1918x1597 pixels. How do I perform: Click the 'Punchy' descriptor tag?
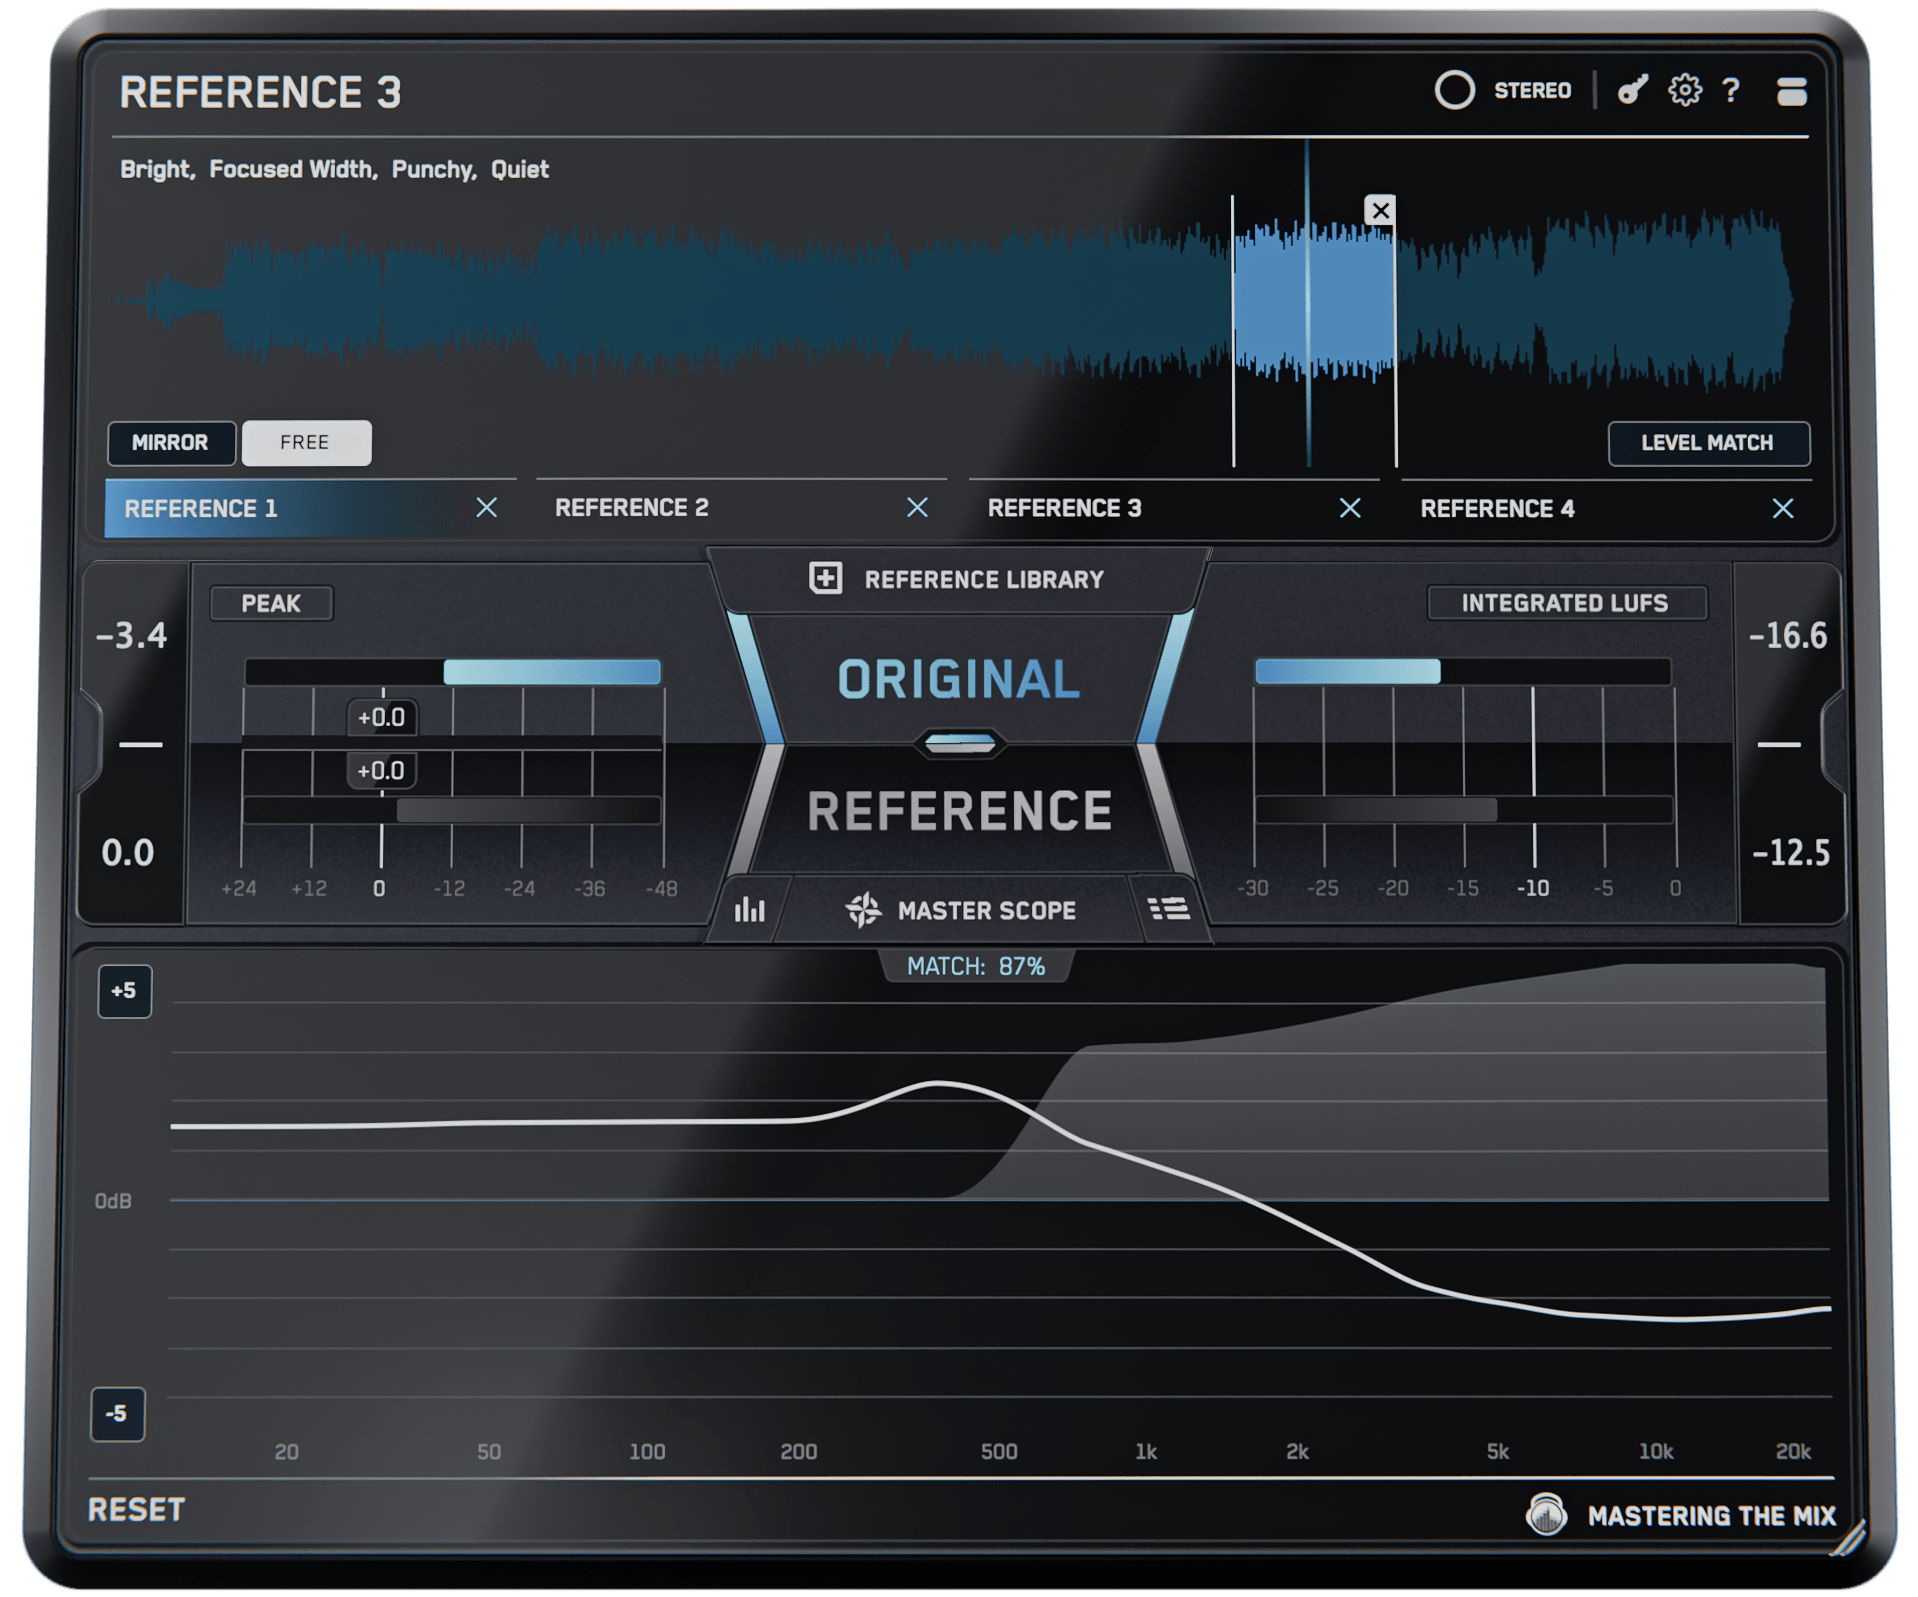(x=434, y=169)
